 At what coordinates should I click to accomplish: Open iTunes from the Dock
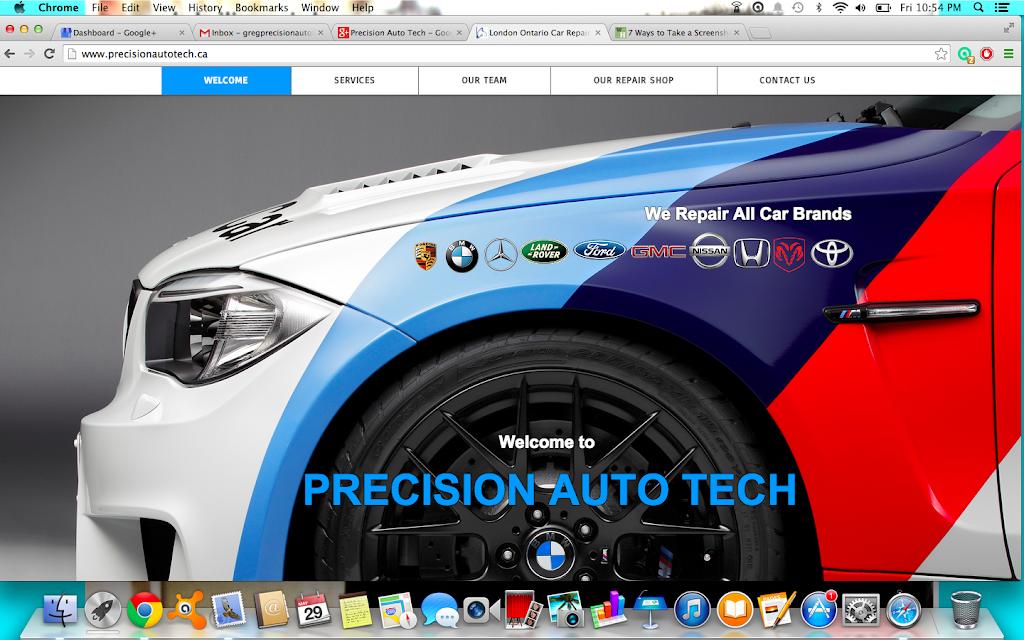[692, 610]
